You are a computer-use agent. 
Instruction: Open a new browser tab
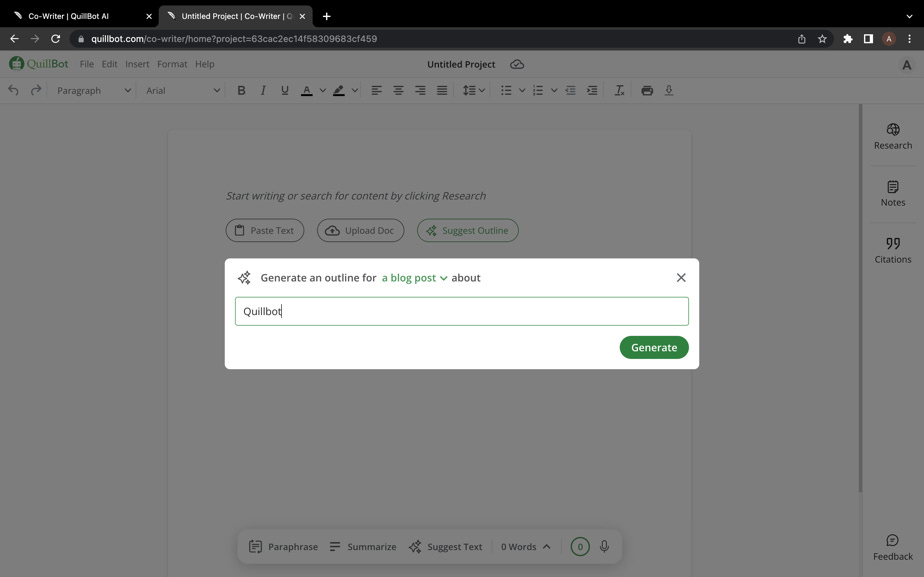click(x=326, y=16)
